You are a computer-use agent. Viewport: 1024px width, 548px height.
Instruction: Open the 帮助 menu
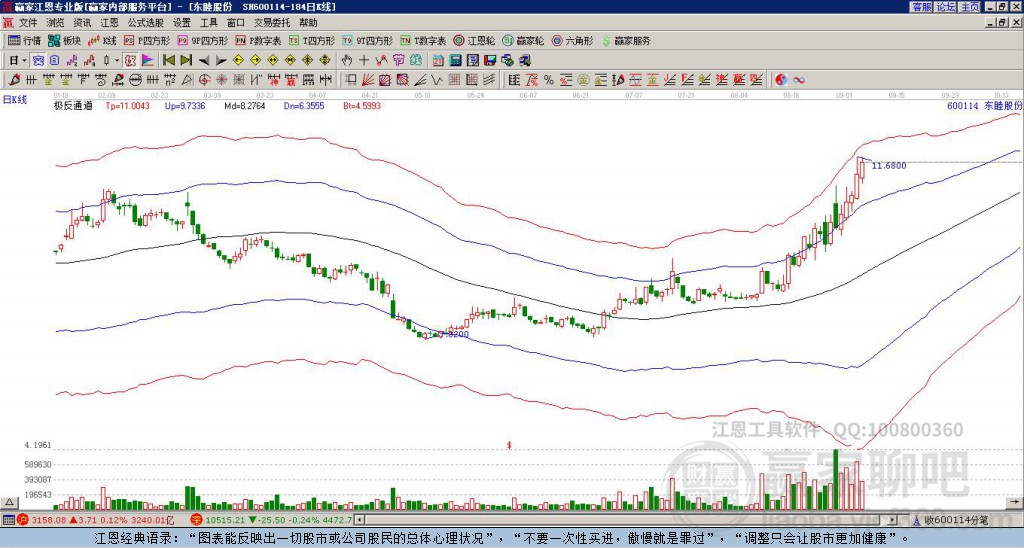[x=308, y=23]
